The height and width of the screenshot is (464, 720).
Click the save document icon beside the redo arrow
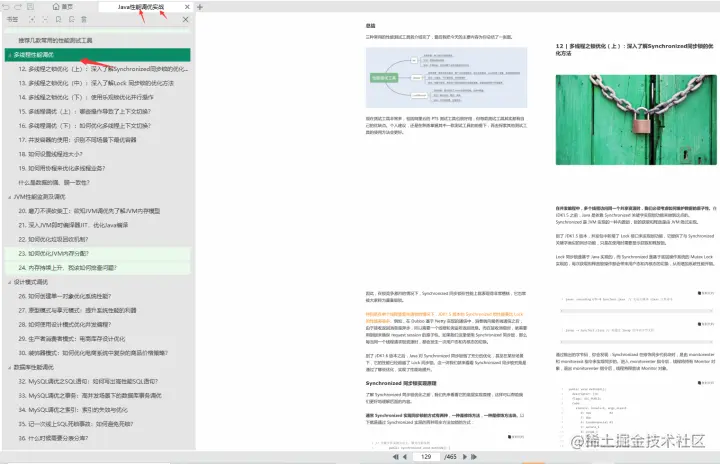tap(30, 6)
